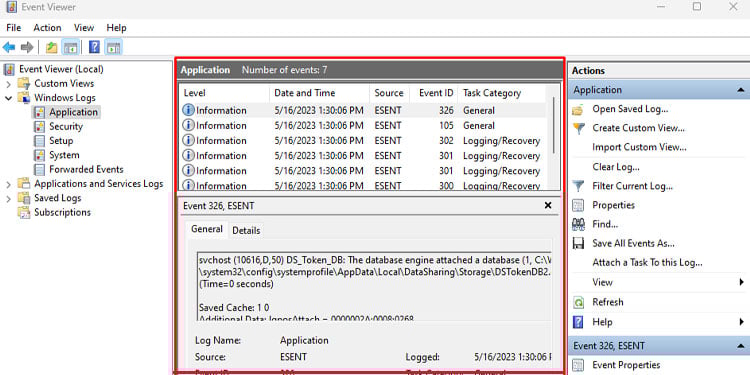750x375 pixels.
Task: Click information icon on Event 326 row
Action: tap(188, 110)
